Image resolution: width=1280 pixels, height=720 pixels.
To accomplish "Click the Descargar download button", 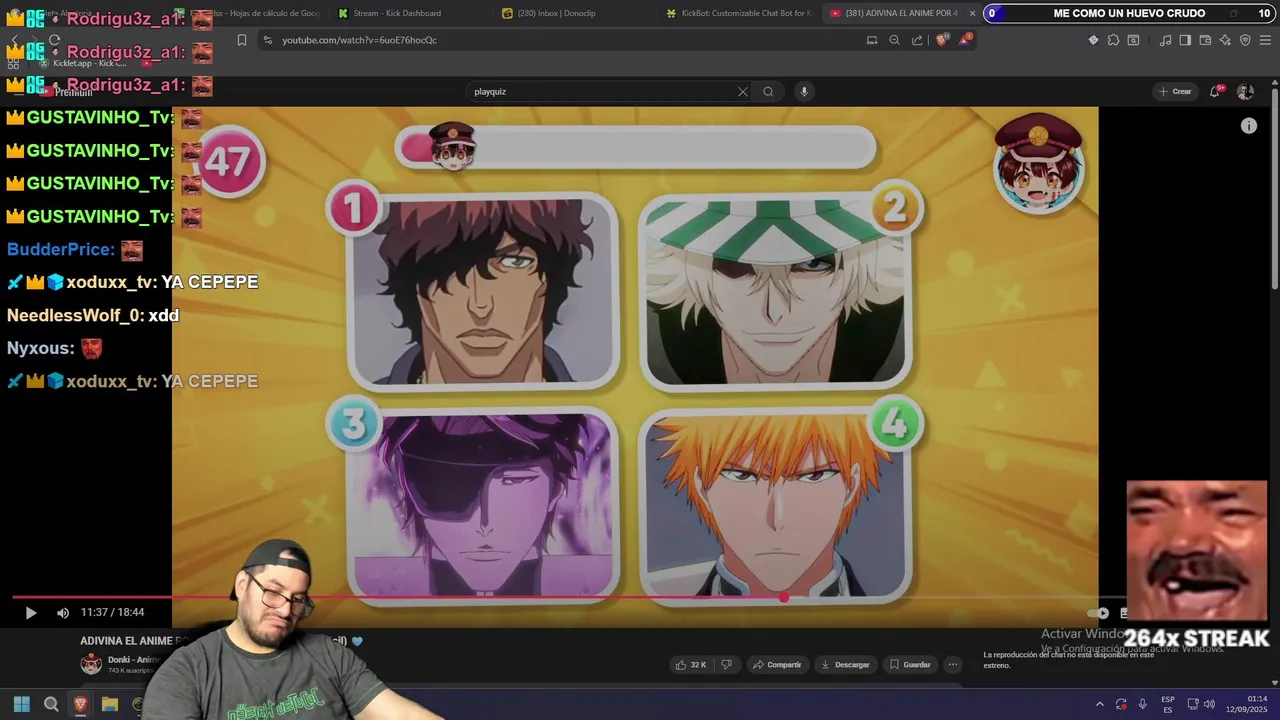I will [844, 664].
